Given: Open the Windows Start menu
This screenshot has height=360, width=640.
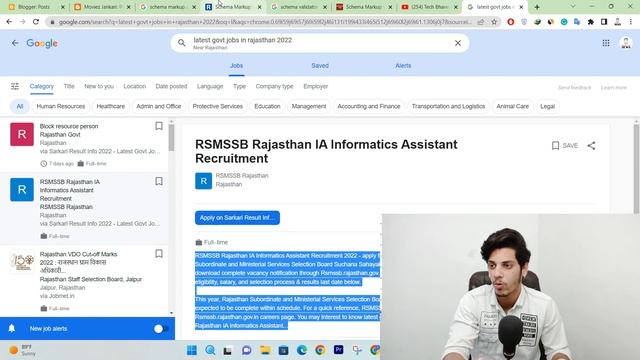Looking at the screenshot, I should 192,350.
